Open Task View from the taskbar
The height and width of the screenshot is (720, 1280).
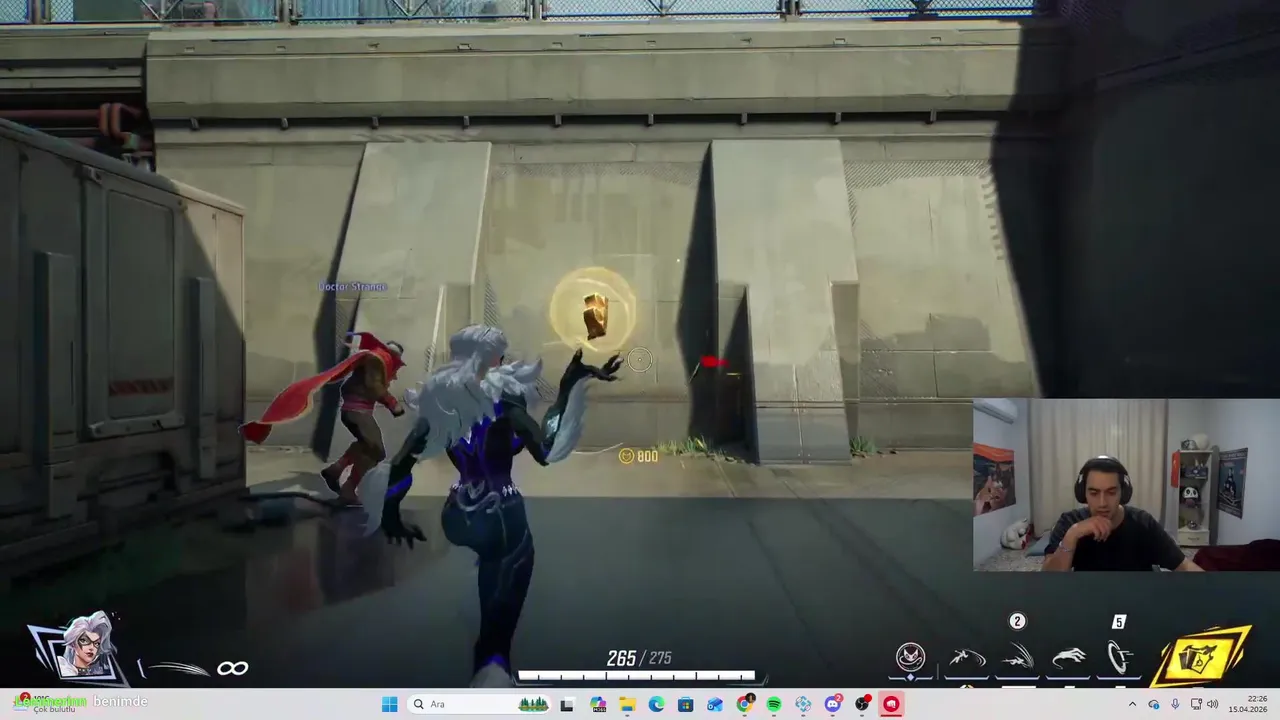(x=568, y=704)
